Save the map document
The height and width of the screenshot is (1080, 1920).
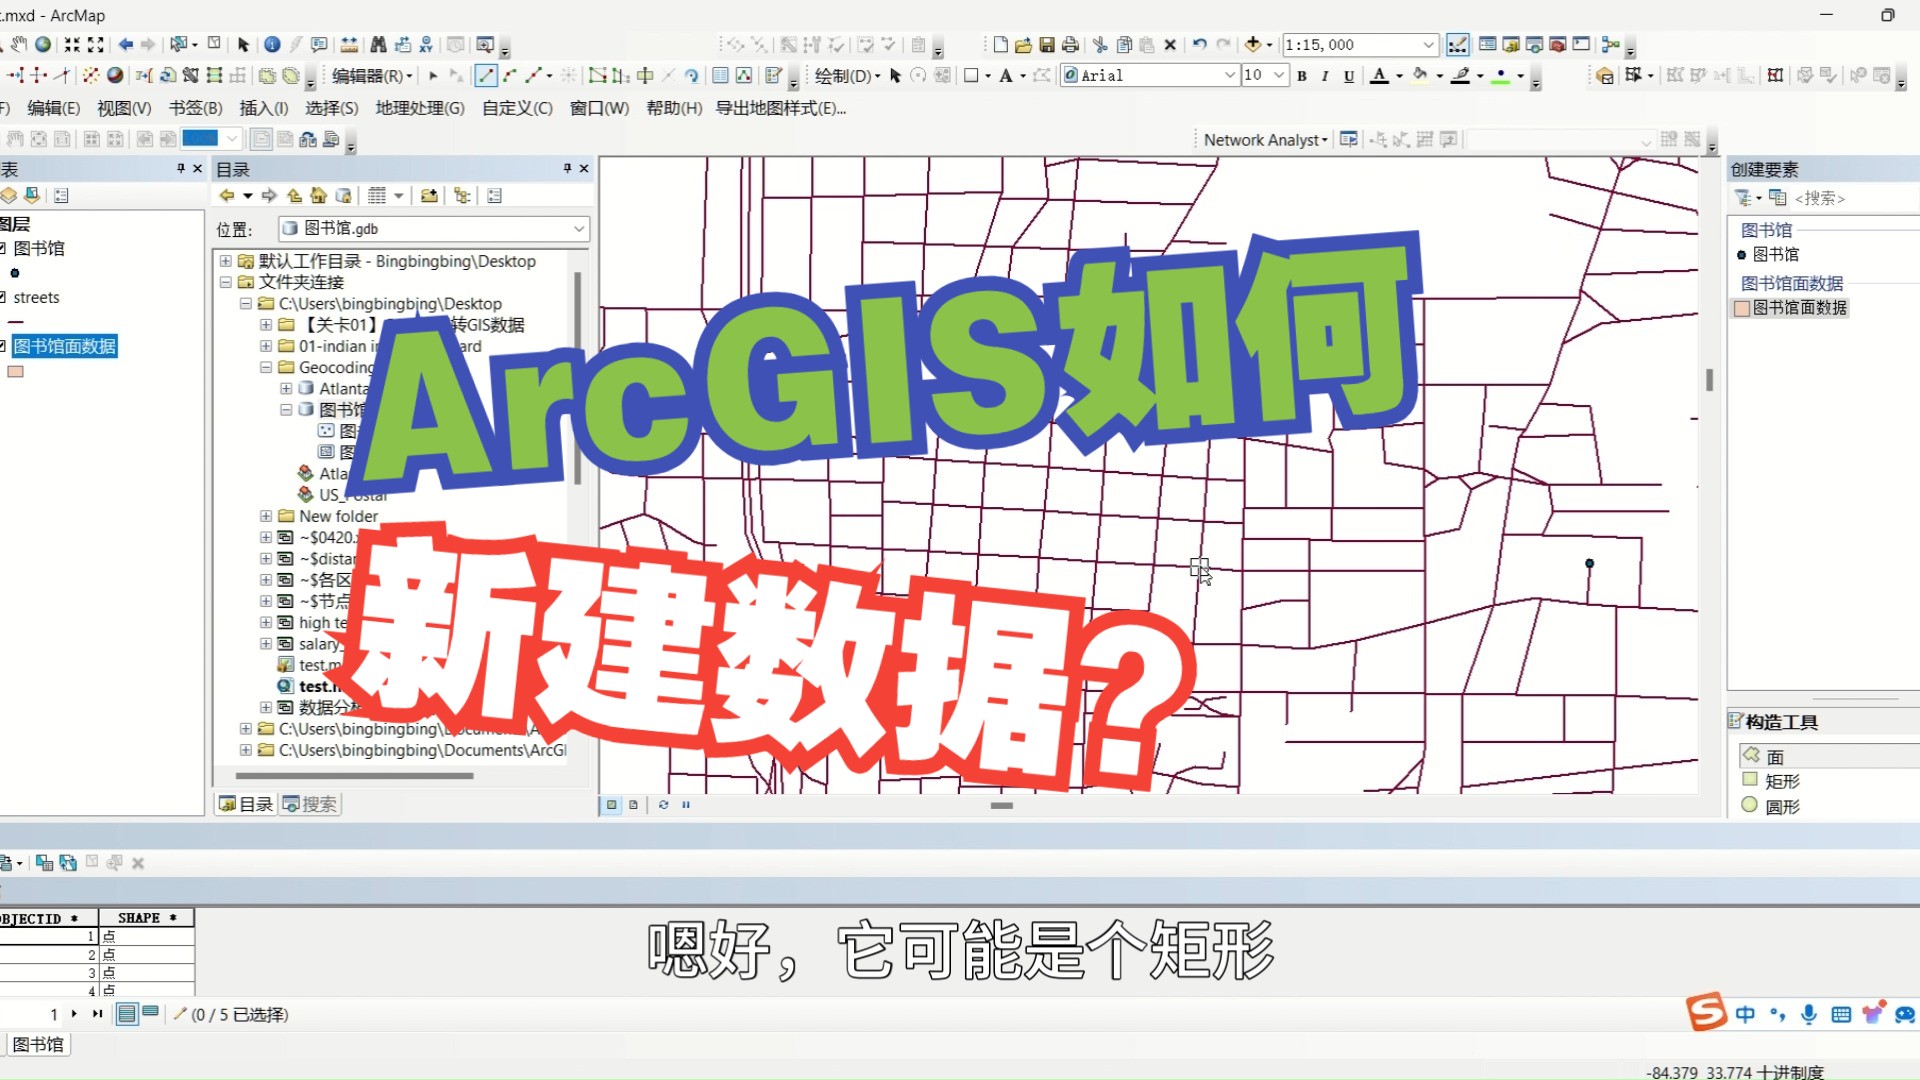(x=1047, y=45)
